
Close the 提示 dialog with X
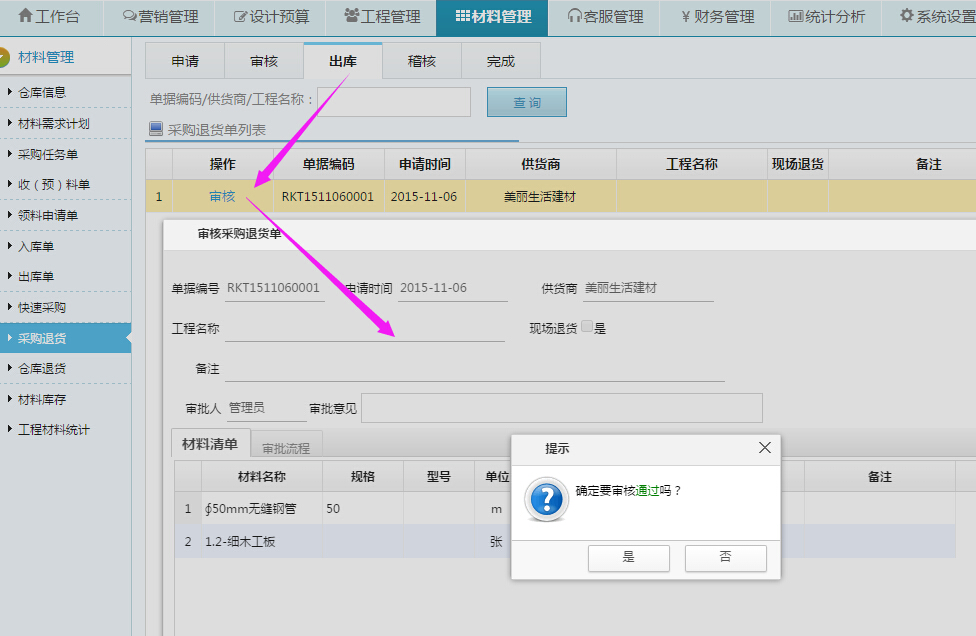765,448
